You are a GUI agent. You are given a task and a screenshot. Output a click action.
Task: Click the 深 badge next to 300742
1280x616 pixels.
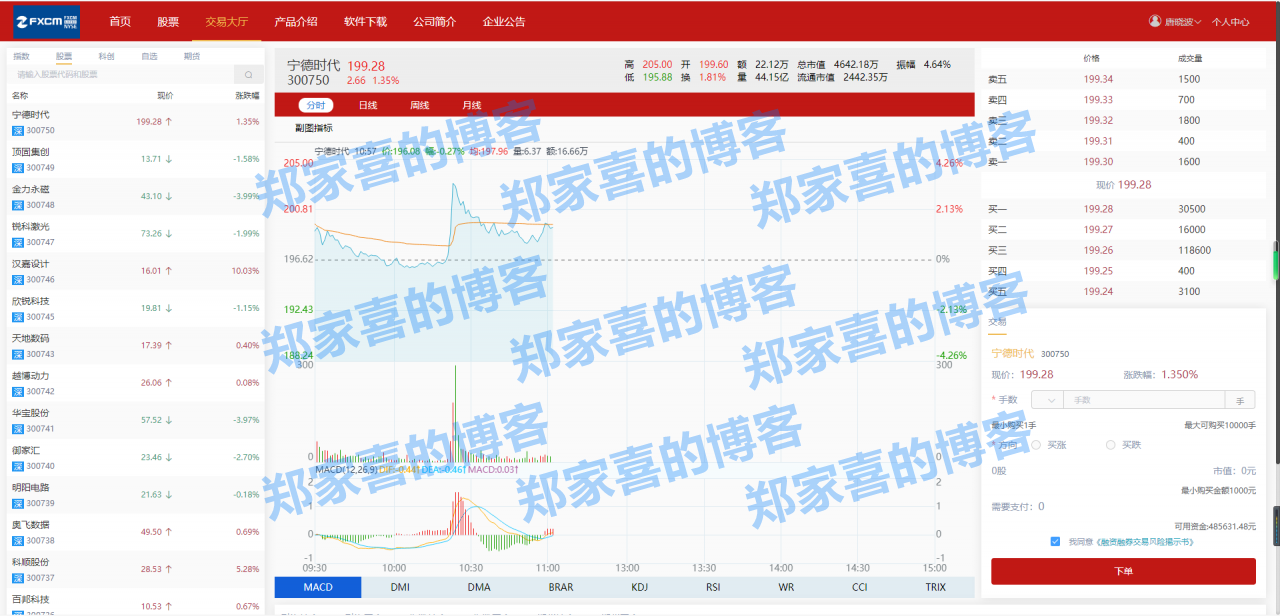(17, 391)
